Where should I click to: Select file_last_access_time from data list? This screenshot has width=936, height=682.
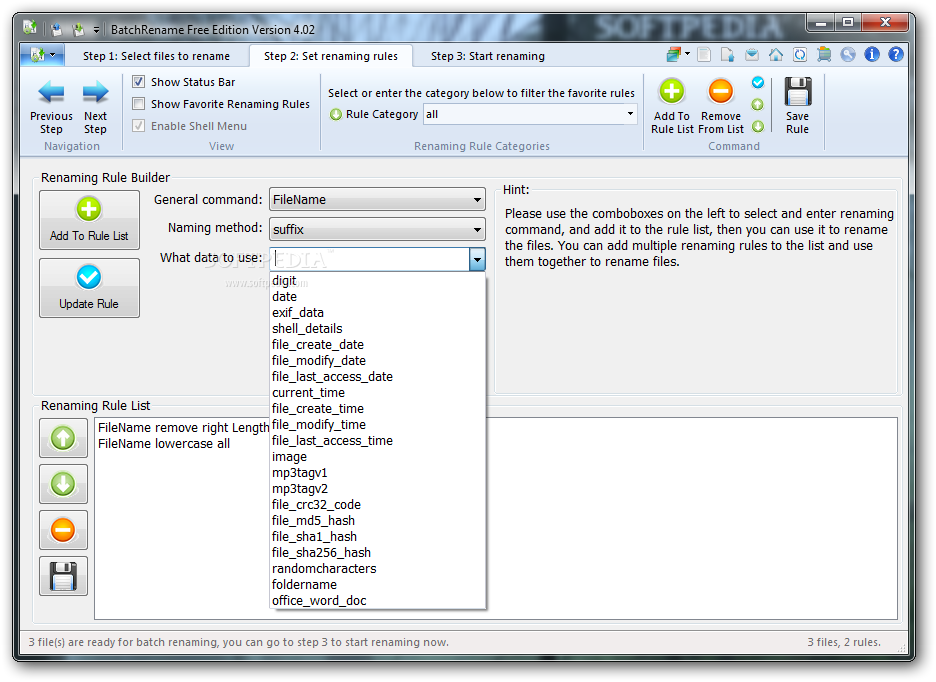(x=378, y=441)
